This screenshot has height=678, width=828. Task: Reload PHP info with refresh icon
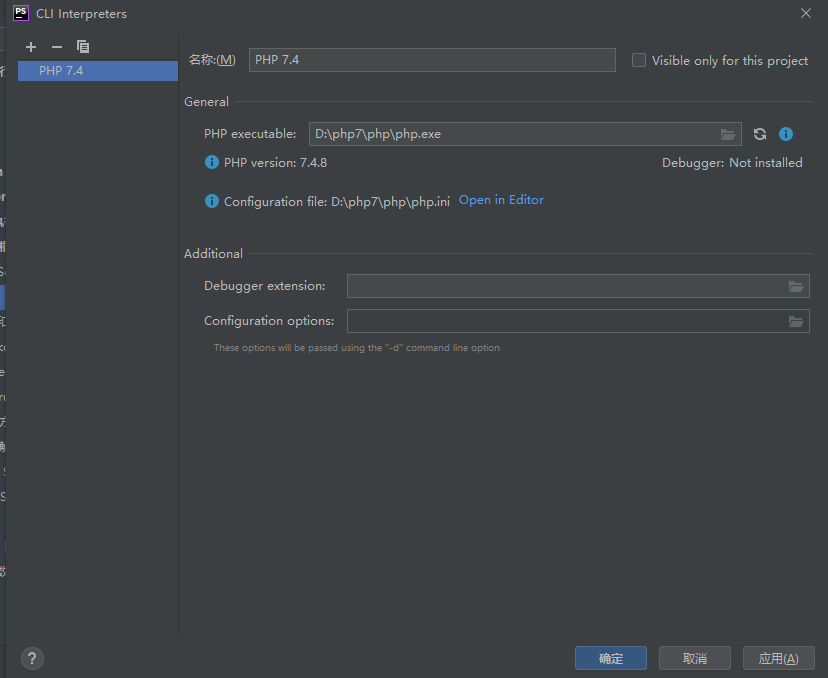(x=760, y=134)
